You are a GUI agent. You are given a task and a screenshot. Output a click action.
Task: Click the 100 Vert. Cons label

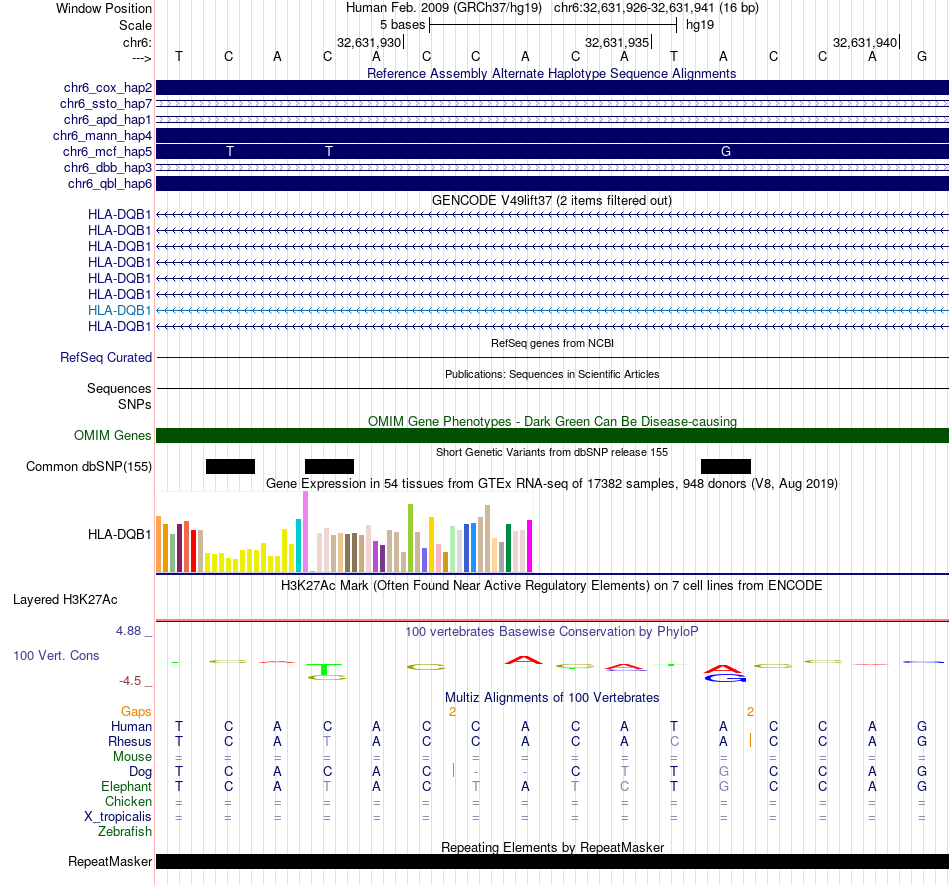pos(56,655)
